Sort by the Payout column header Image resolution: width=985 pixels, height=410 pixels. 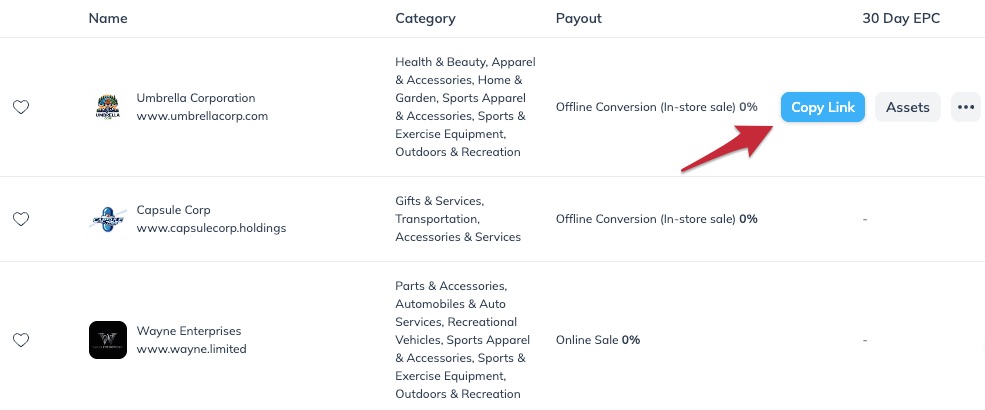pos(579,18)
